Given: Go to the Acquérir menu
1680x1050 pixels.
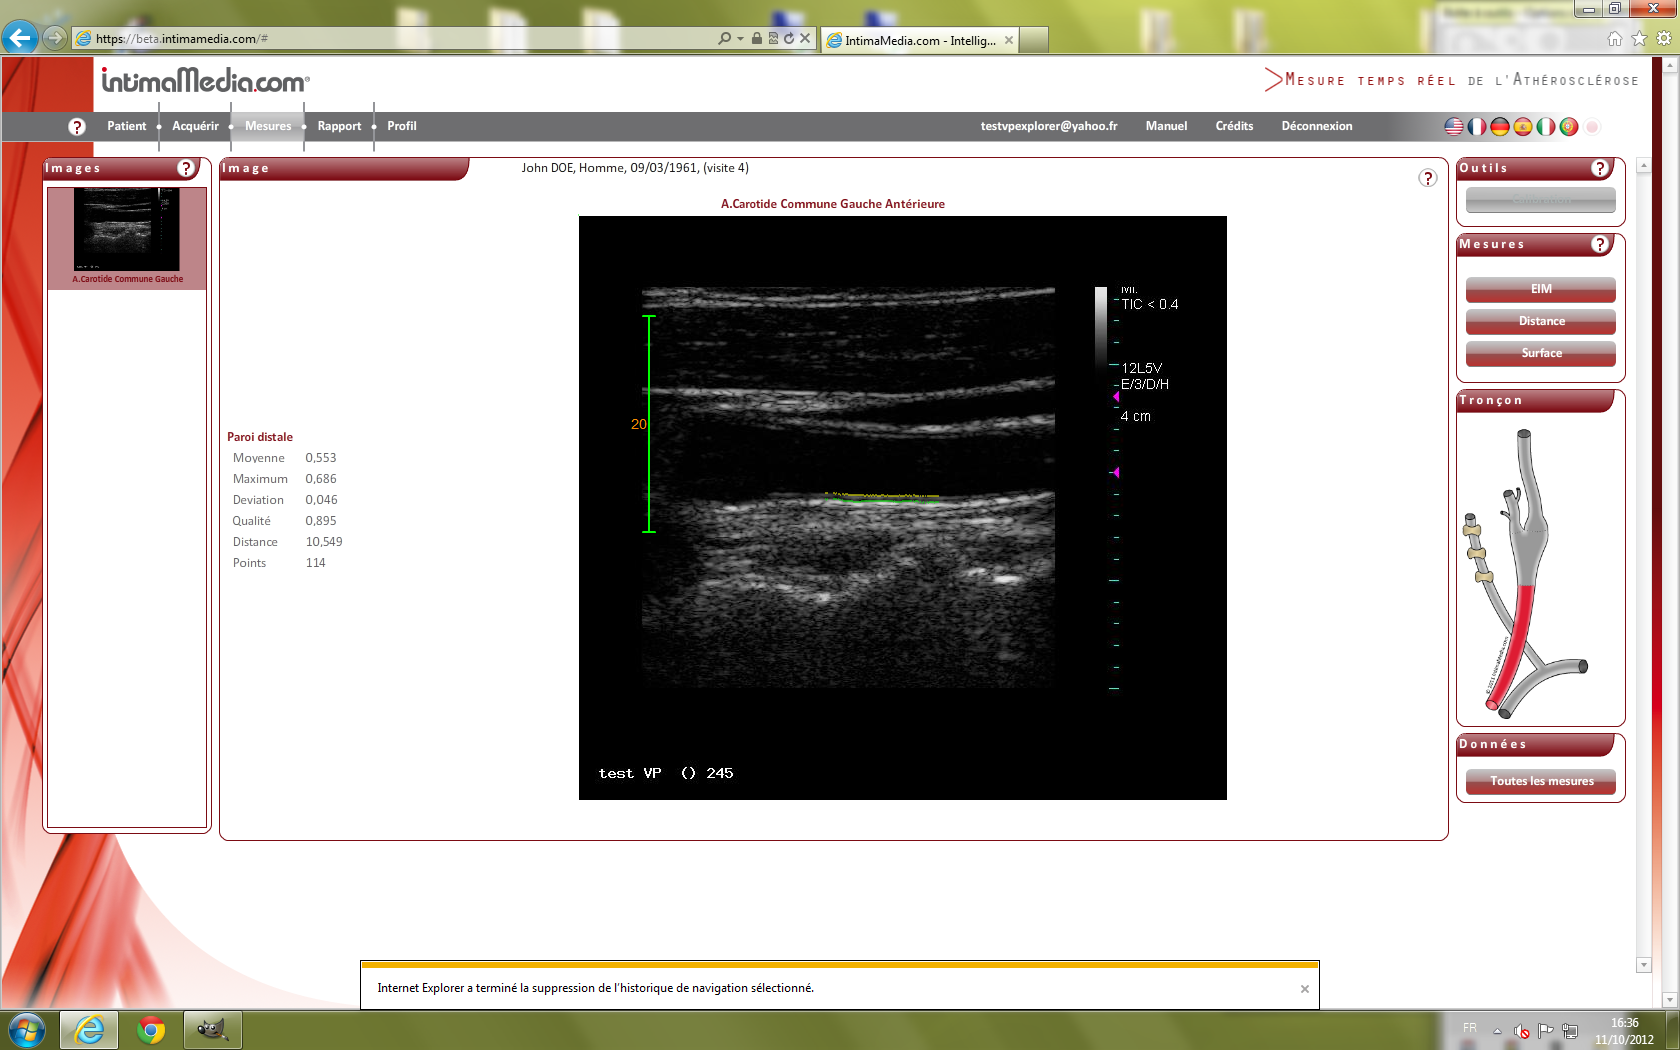Looking at the screenshot, I should tap(195, 126).
